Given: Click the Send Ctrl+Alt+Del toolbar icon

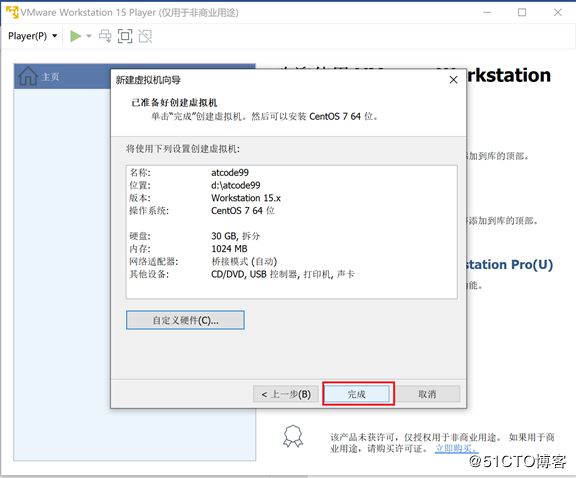Looking at the screenshot, I should (105, 36).
